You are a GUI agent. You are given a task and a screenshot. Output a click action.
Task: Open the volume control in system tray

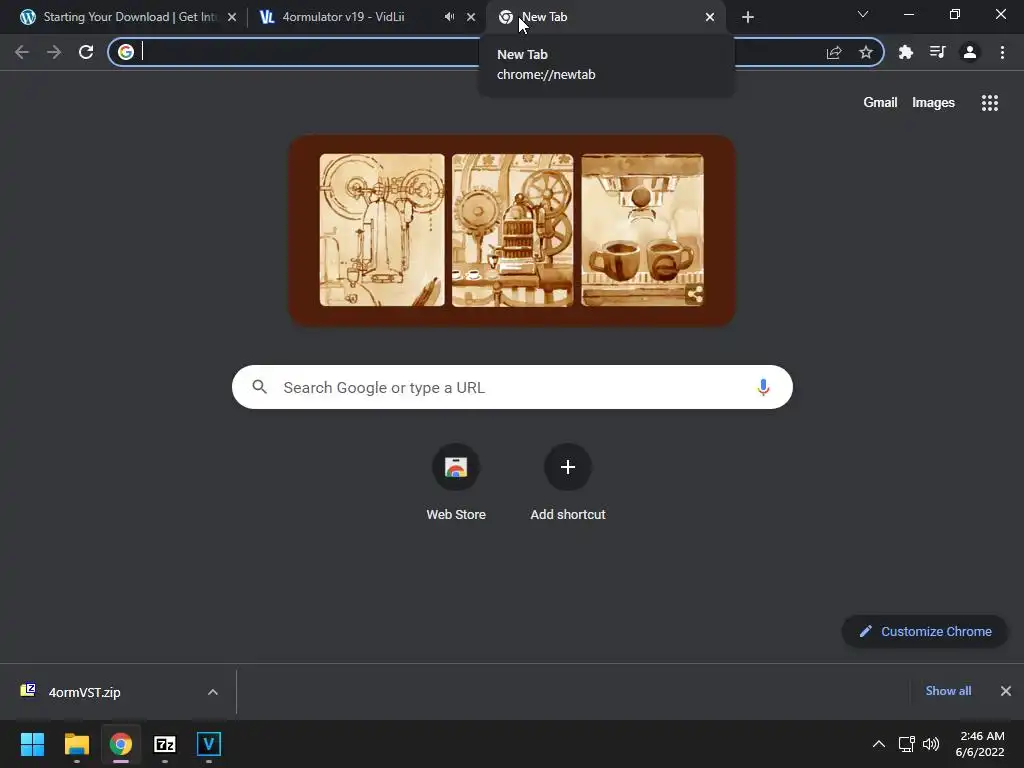pos(931,744)
